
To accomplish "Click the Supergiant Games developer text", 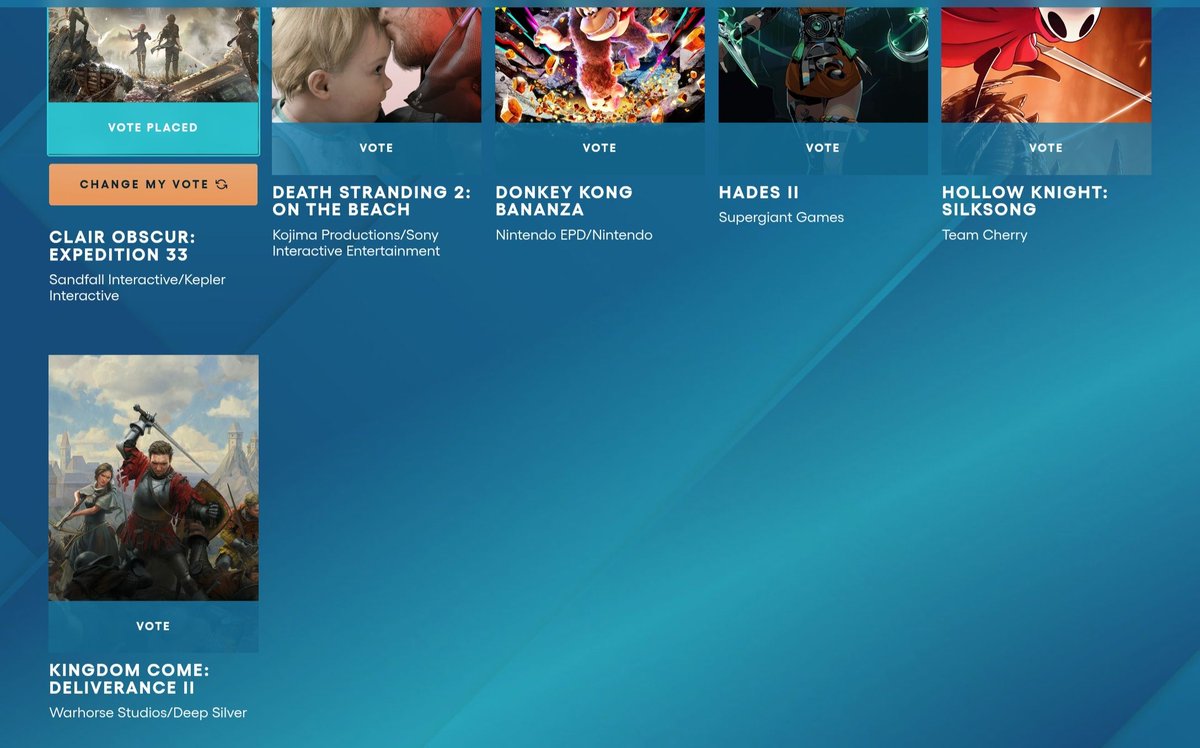I will pyautogui.click(x=781, y=217).
